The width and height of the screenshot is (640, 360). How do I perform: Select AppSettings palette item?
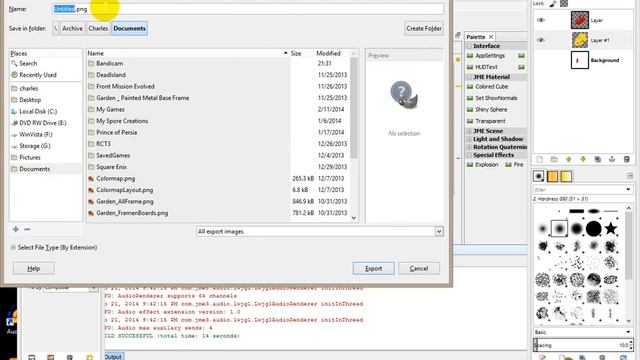click(486, 56)
